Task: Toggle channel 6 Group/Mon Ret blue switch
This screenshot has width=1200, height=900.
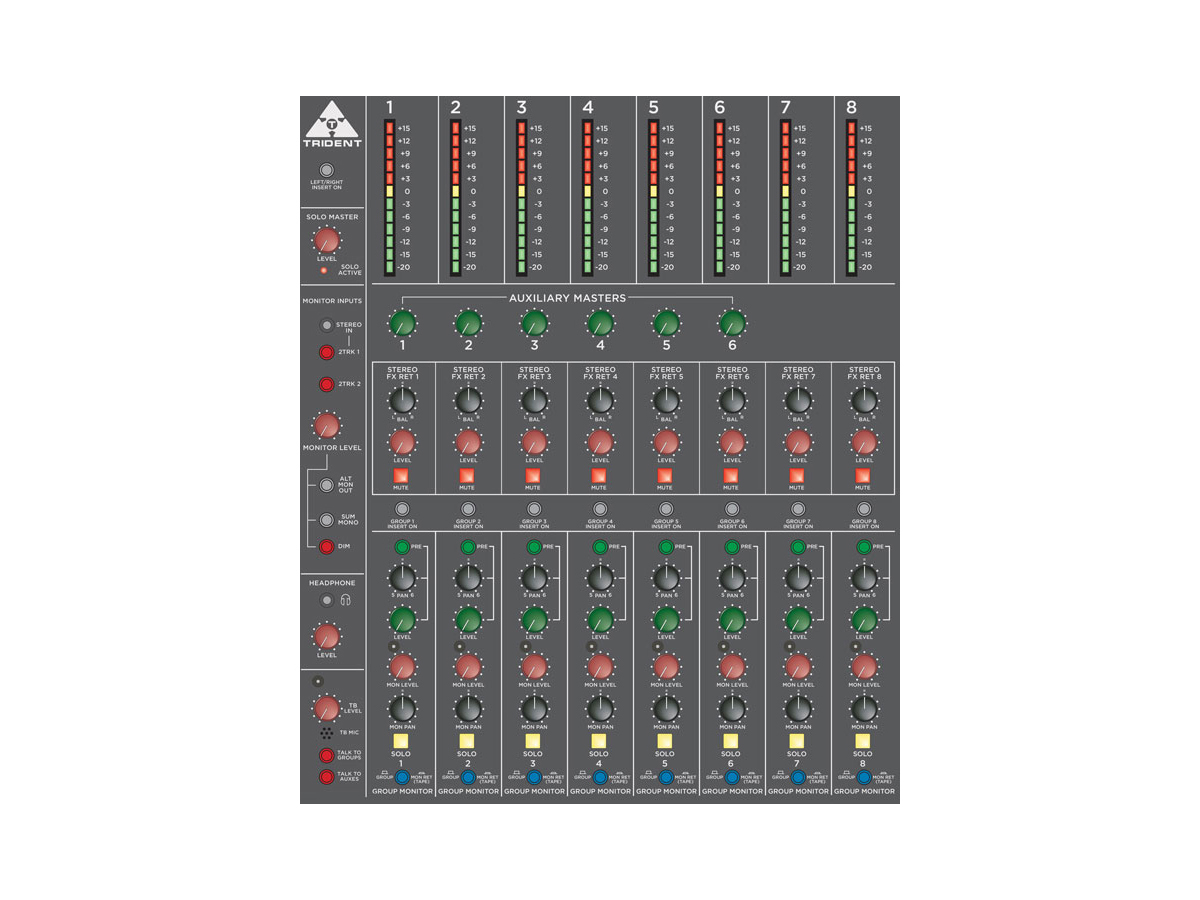Action: pyautogui.click(x=731, y=777)
